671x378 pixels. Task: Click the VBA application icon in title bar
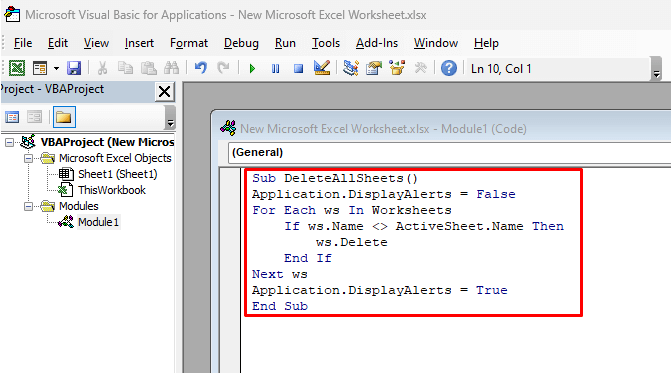12,15
